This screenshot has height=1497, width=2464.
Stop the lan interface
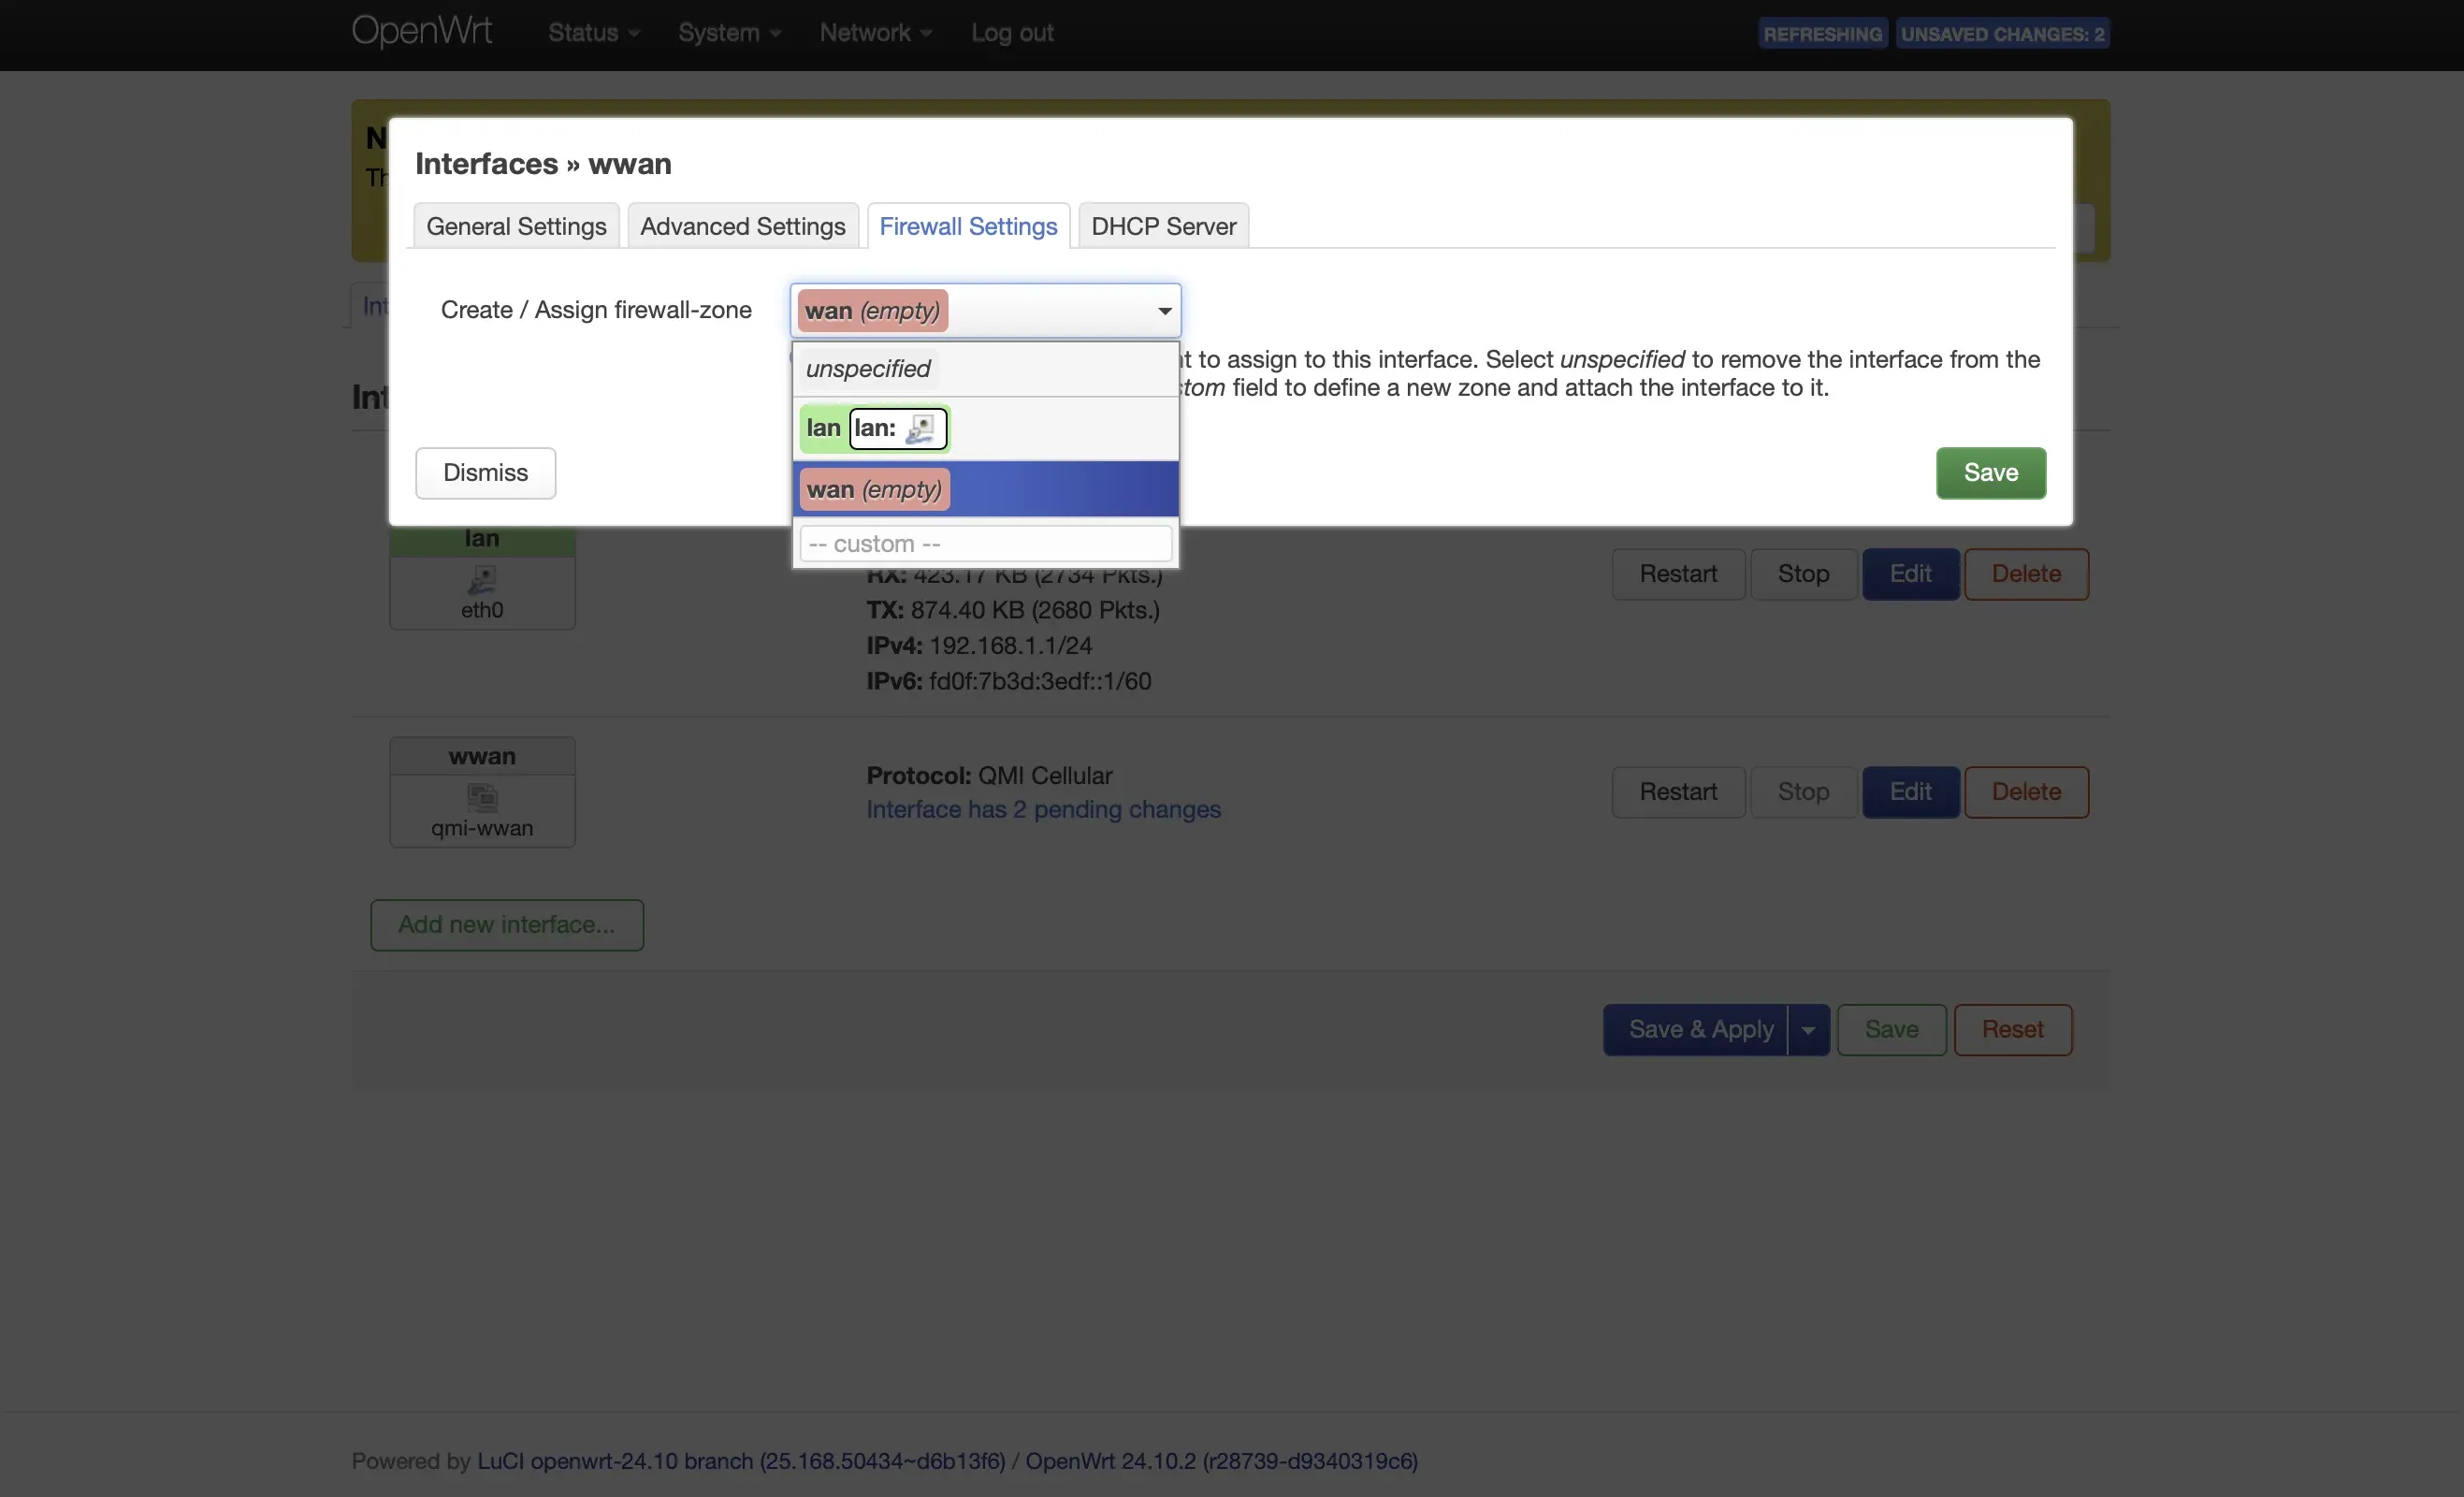pos(1803,574)
